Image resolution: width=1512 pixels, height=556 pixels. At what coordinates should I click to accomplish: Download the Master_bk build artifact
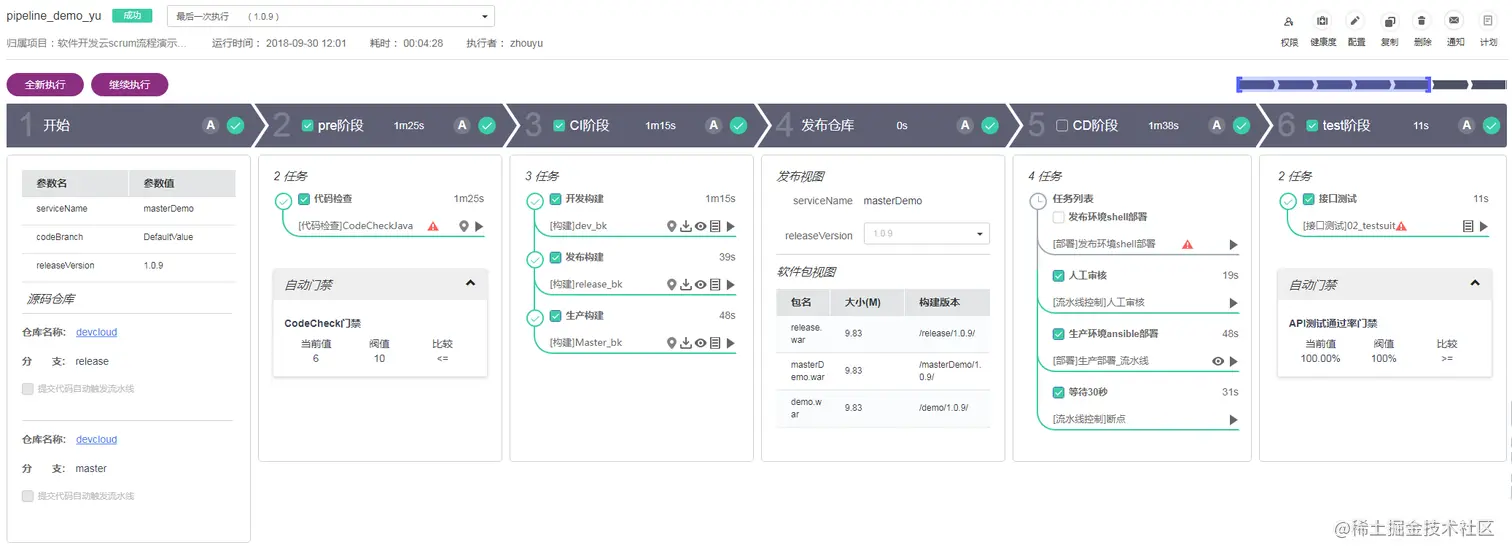pos(686,343)
